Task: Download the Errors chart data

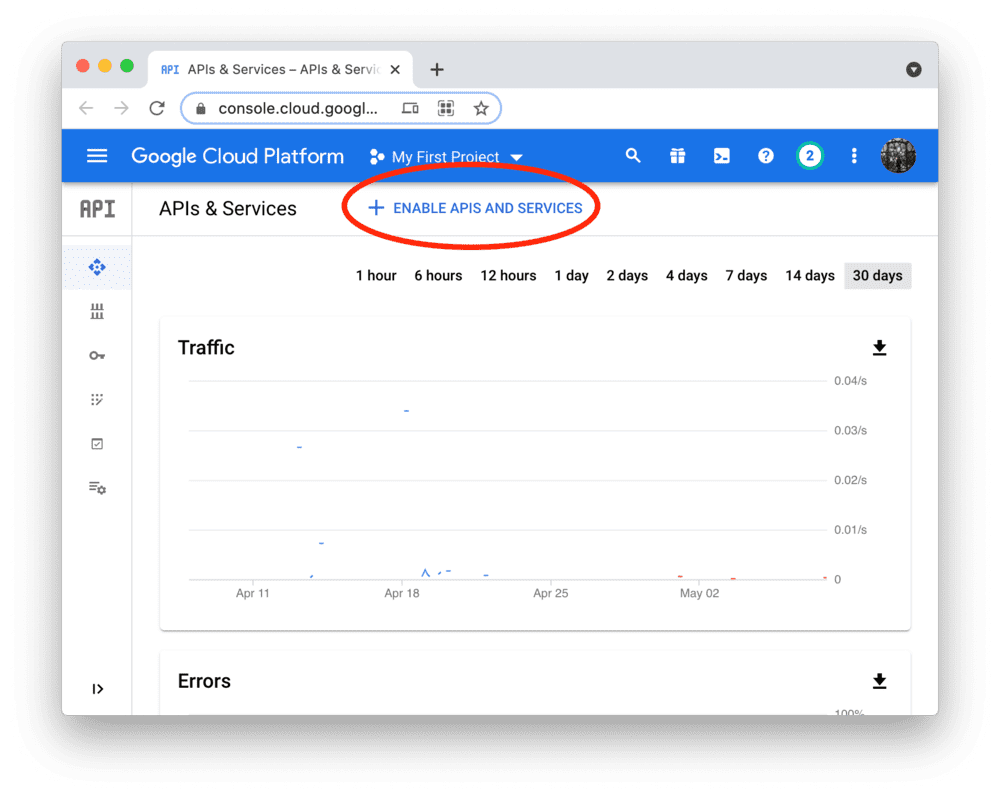Action: click(879, 681)
